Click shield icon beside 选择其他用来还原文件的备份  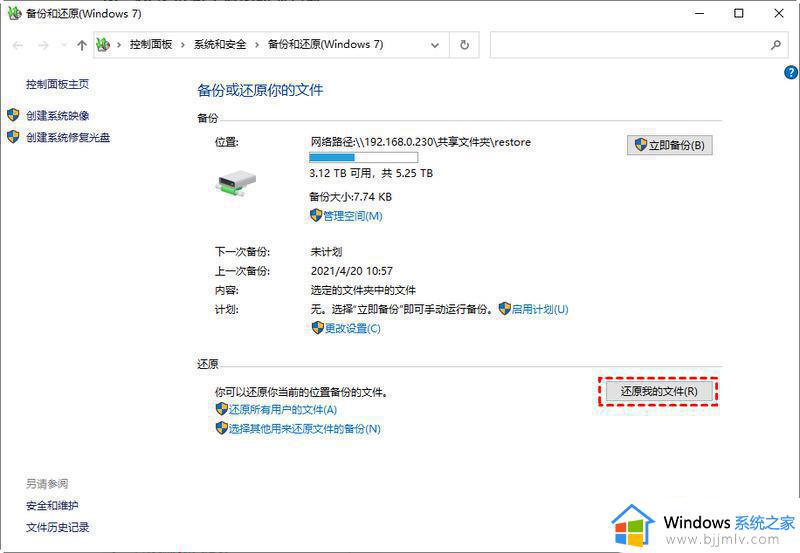[221, 428]
